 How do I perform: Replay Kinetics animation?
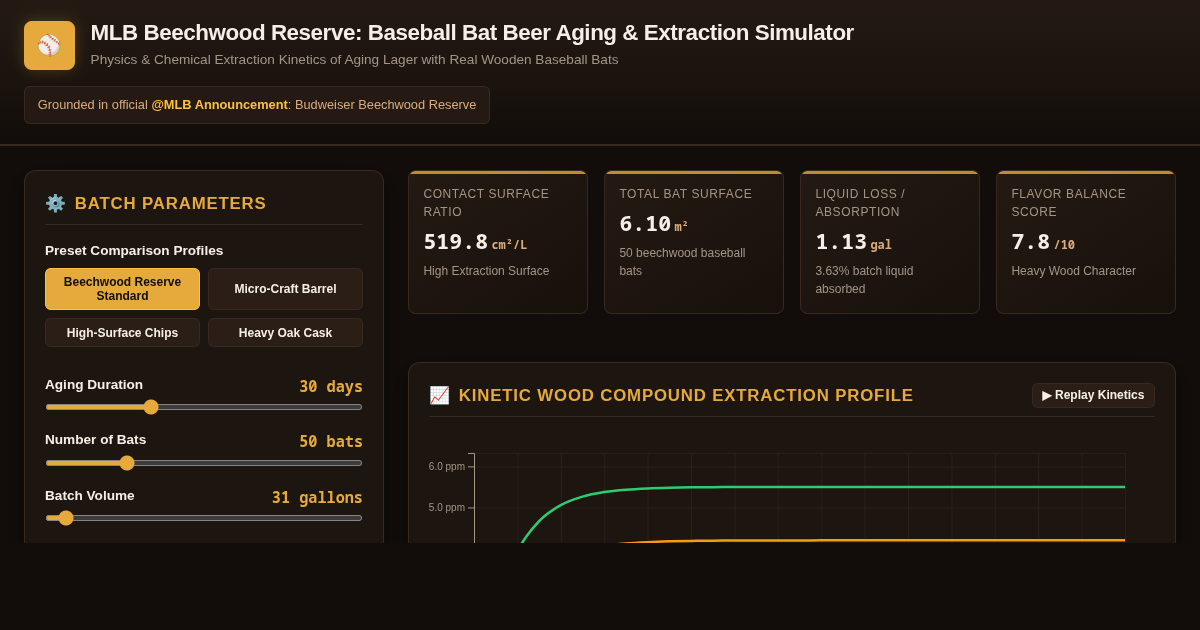[1093, 395]
